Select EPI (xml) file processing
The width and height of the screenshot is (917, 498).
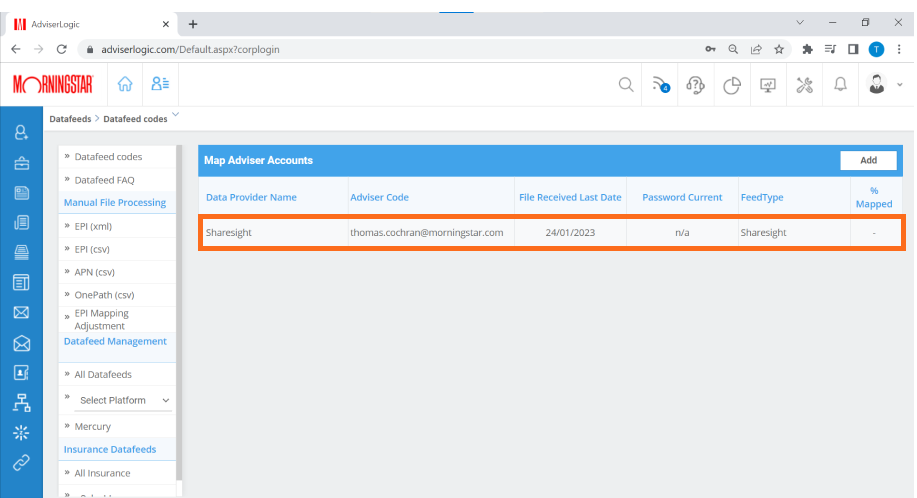[x=93, y=226]
